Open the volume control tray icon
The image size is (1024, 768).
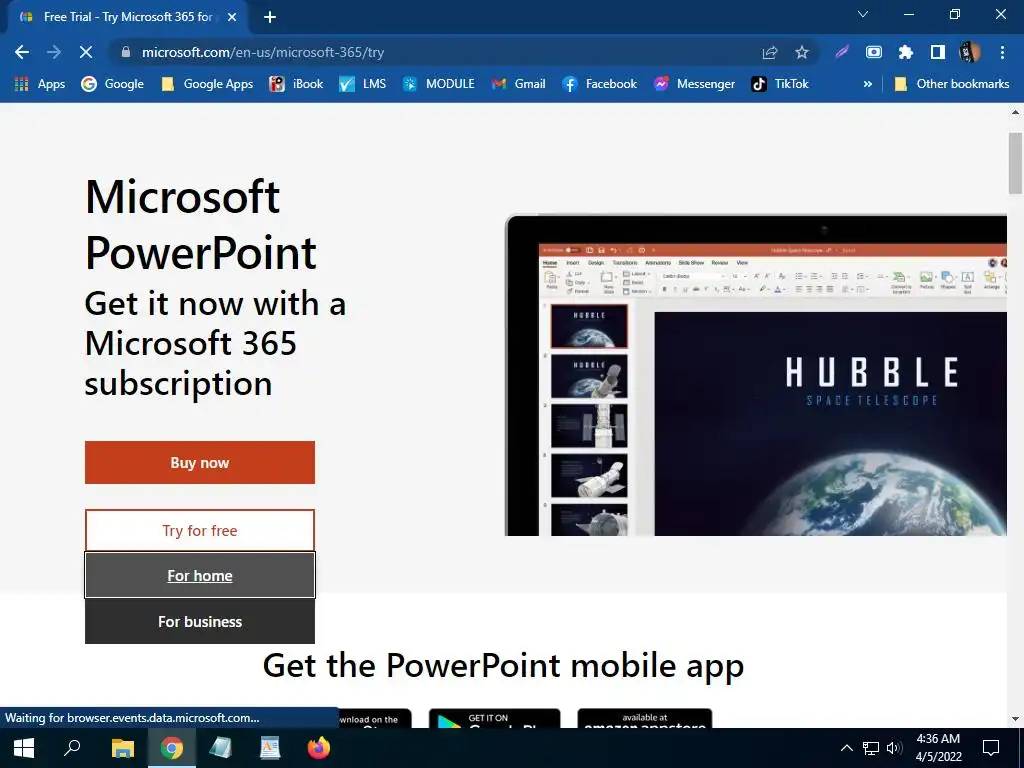pos(894,748)
